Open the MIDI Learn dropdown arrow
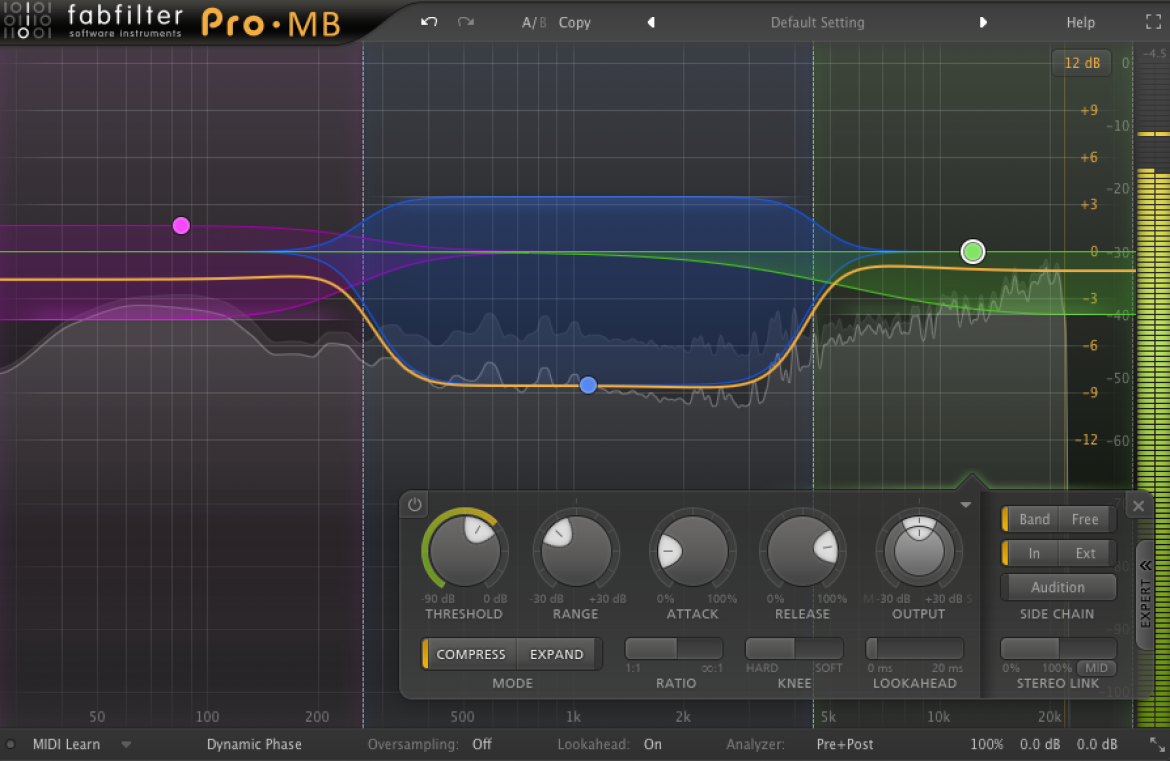 [x=126, y=744]
